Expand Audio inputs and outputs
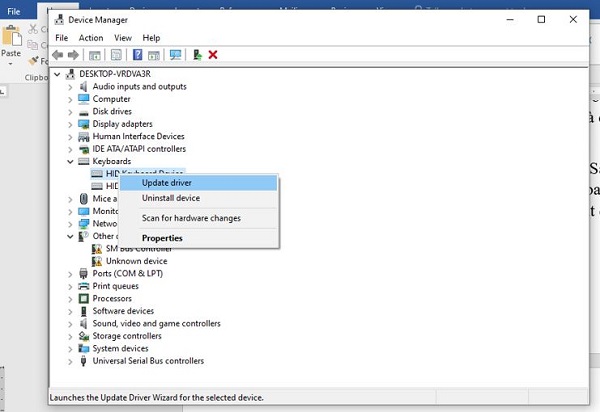 [x=70, y=87]
